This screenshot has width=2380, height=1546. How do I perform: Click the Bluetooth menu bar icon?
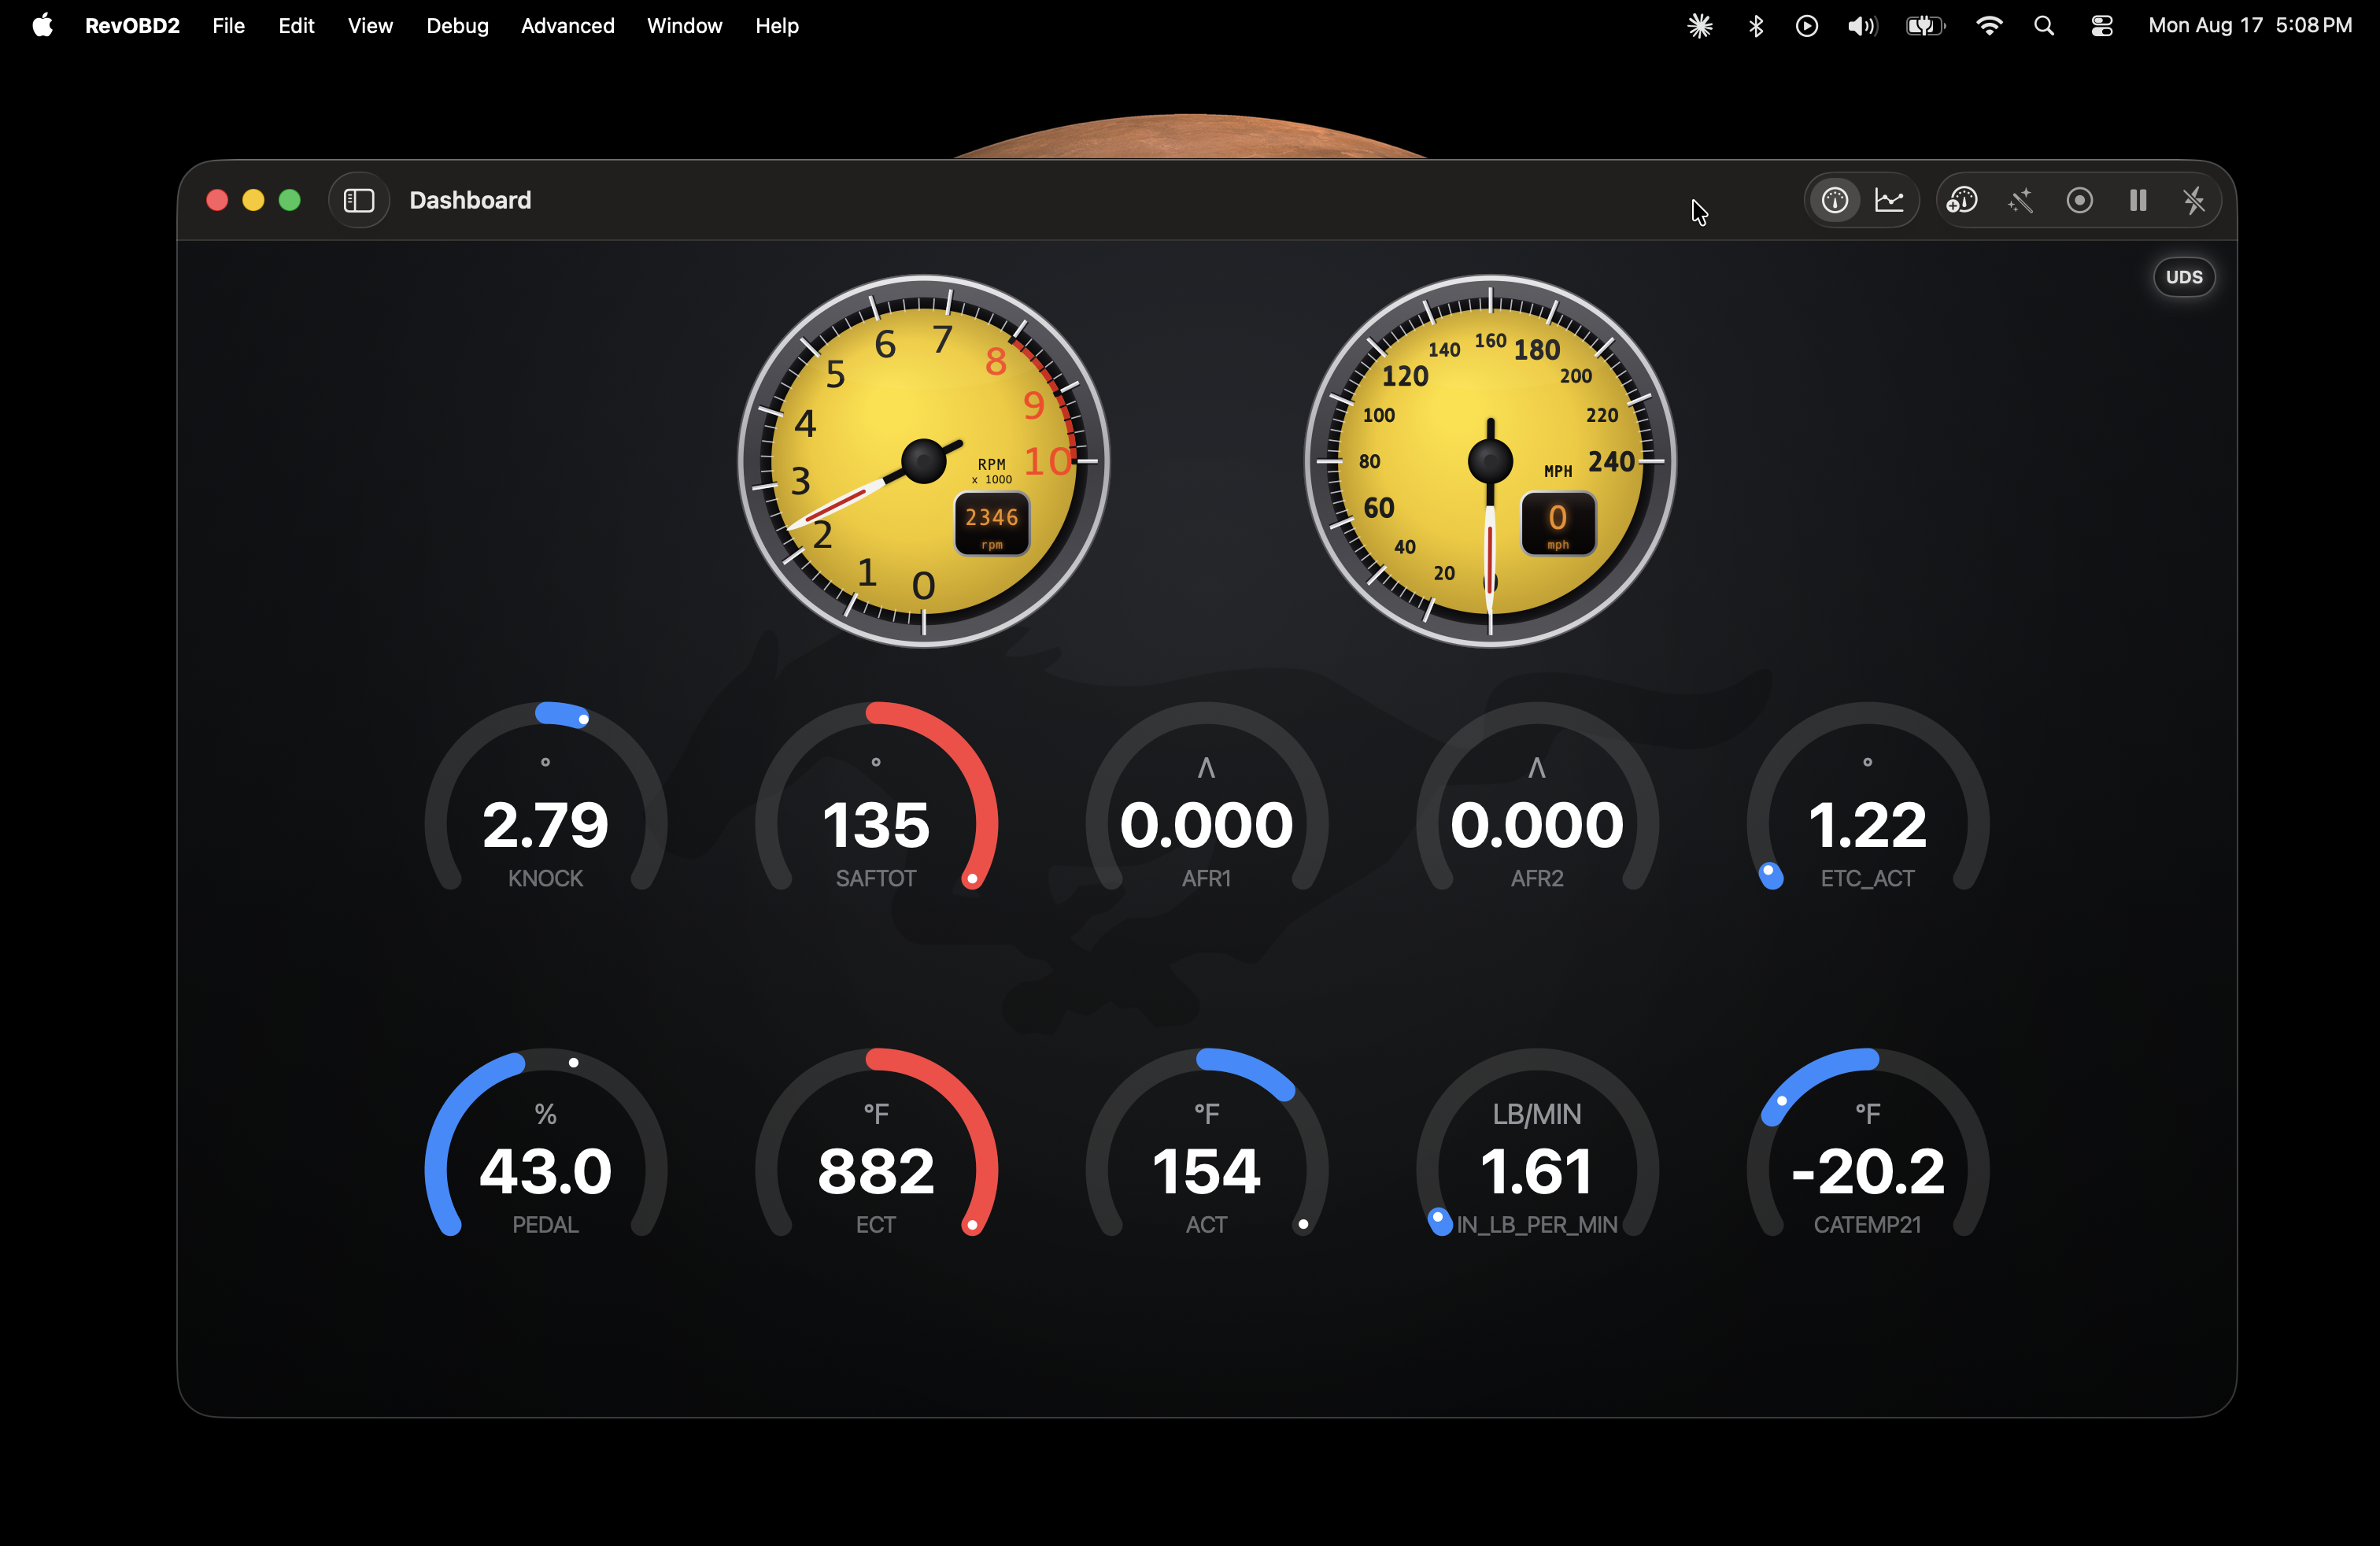point(1756,26)
